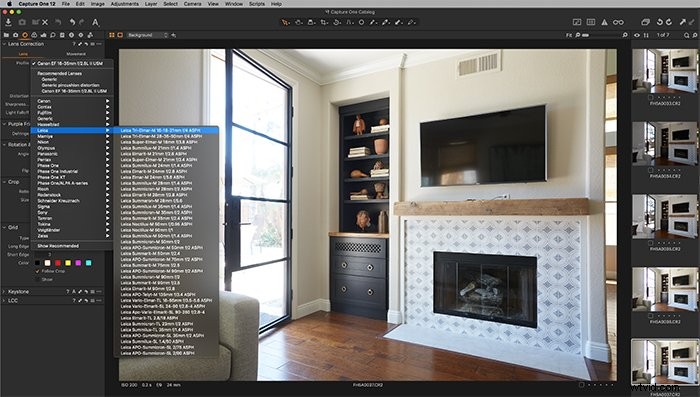Viewport: 700px width, 397px height.
Task: Expand the Zeiss lens submenu
Action: (x=71, y=236)
